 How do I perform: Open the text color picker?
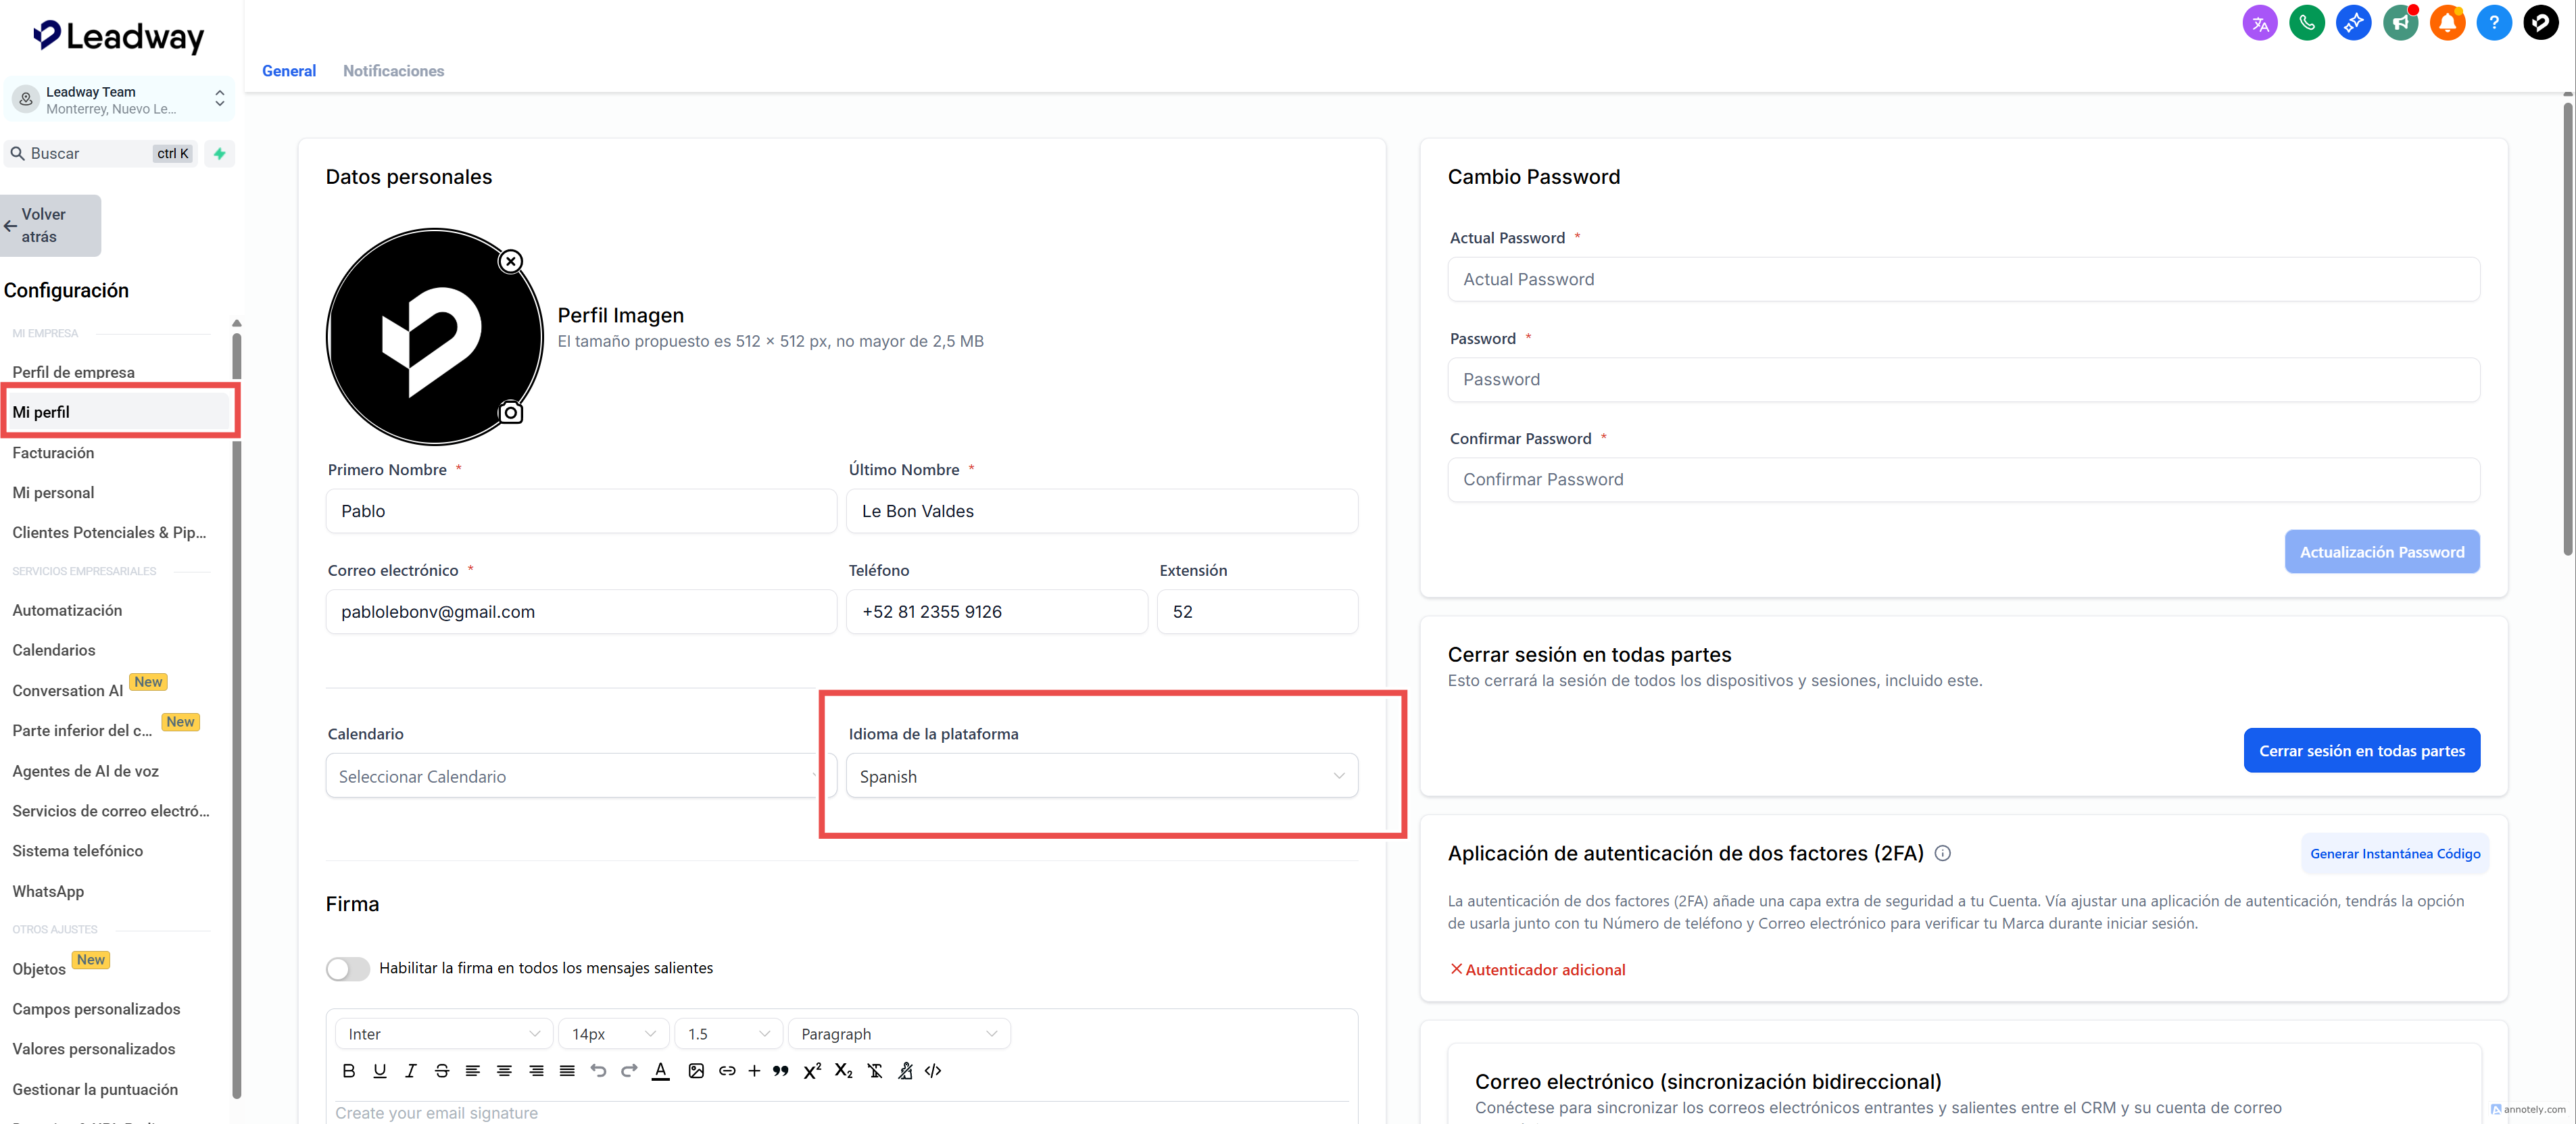pos(660,1071)
